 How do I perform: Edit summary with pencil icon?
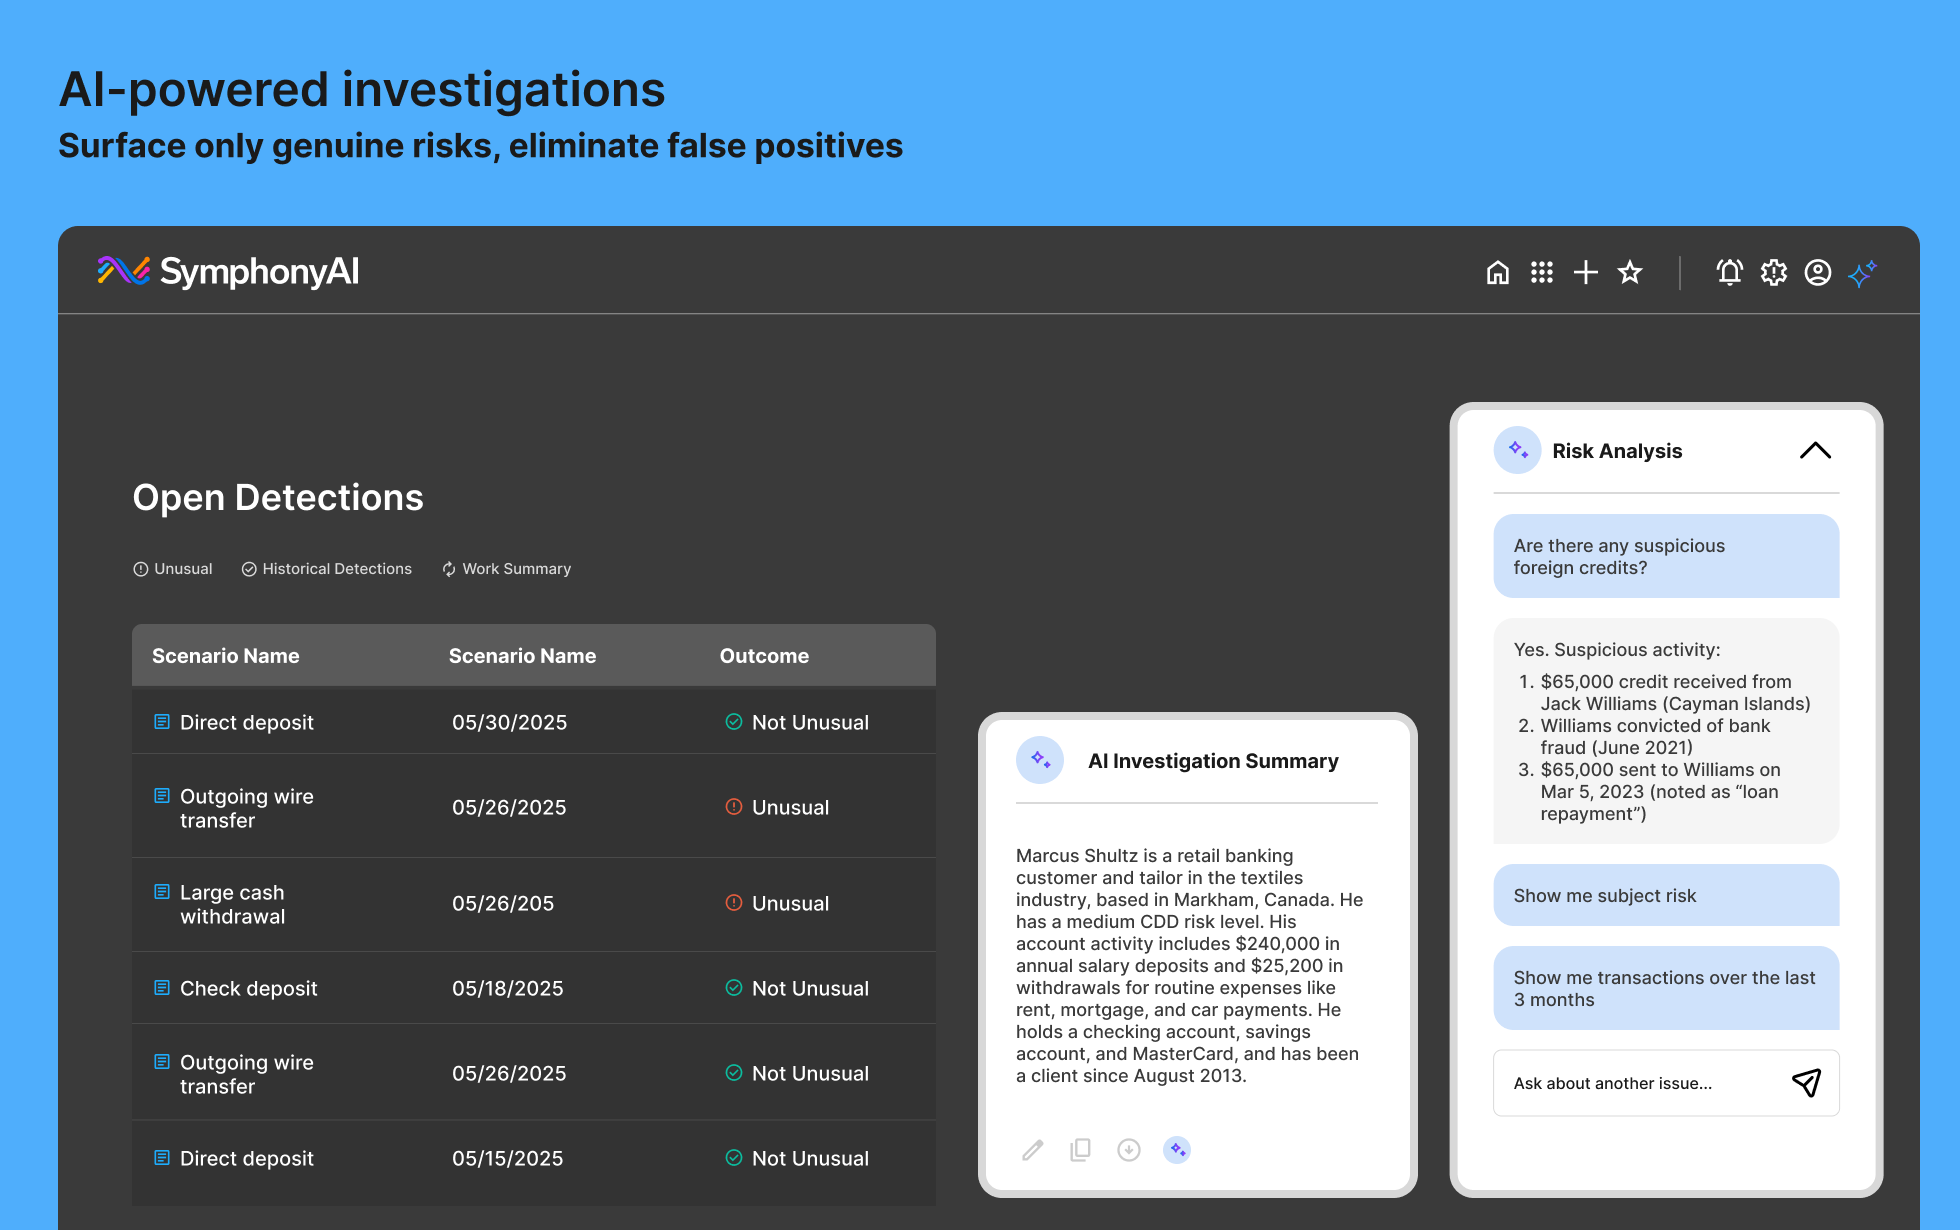[x=1033, y=1150]
